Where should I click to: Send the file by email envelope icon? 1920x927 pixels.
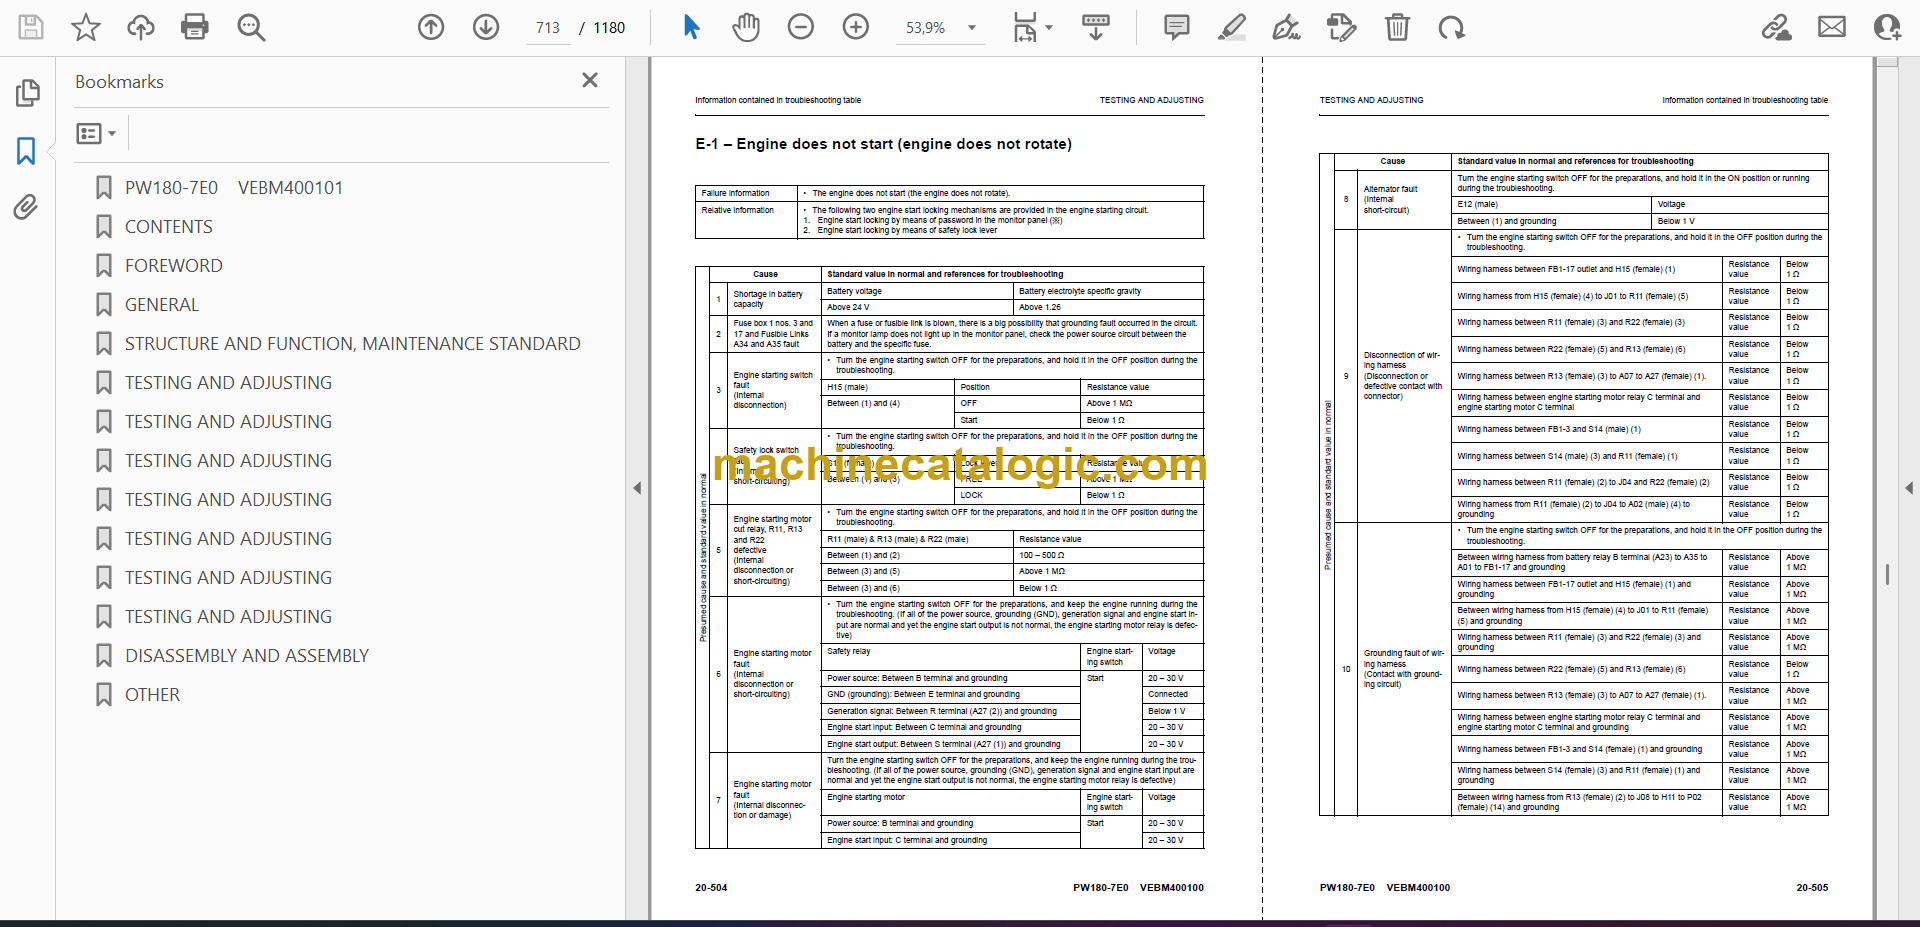tap(1832, 27)
